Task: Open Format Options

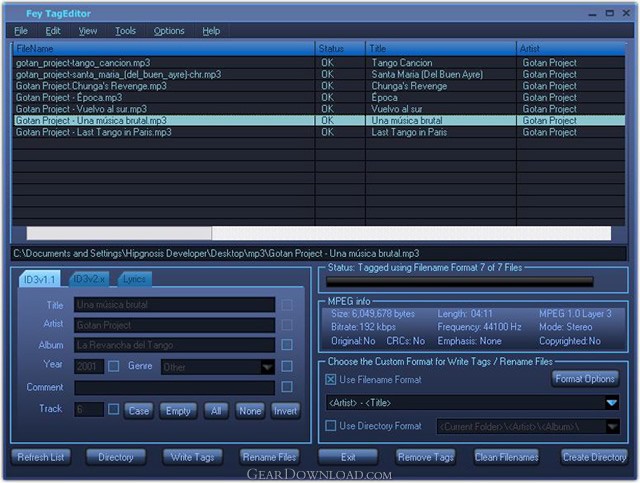Action: tap(584, 379)
